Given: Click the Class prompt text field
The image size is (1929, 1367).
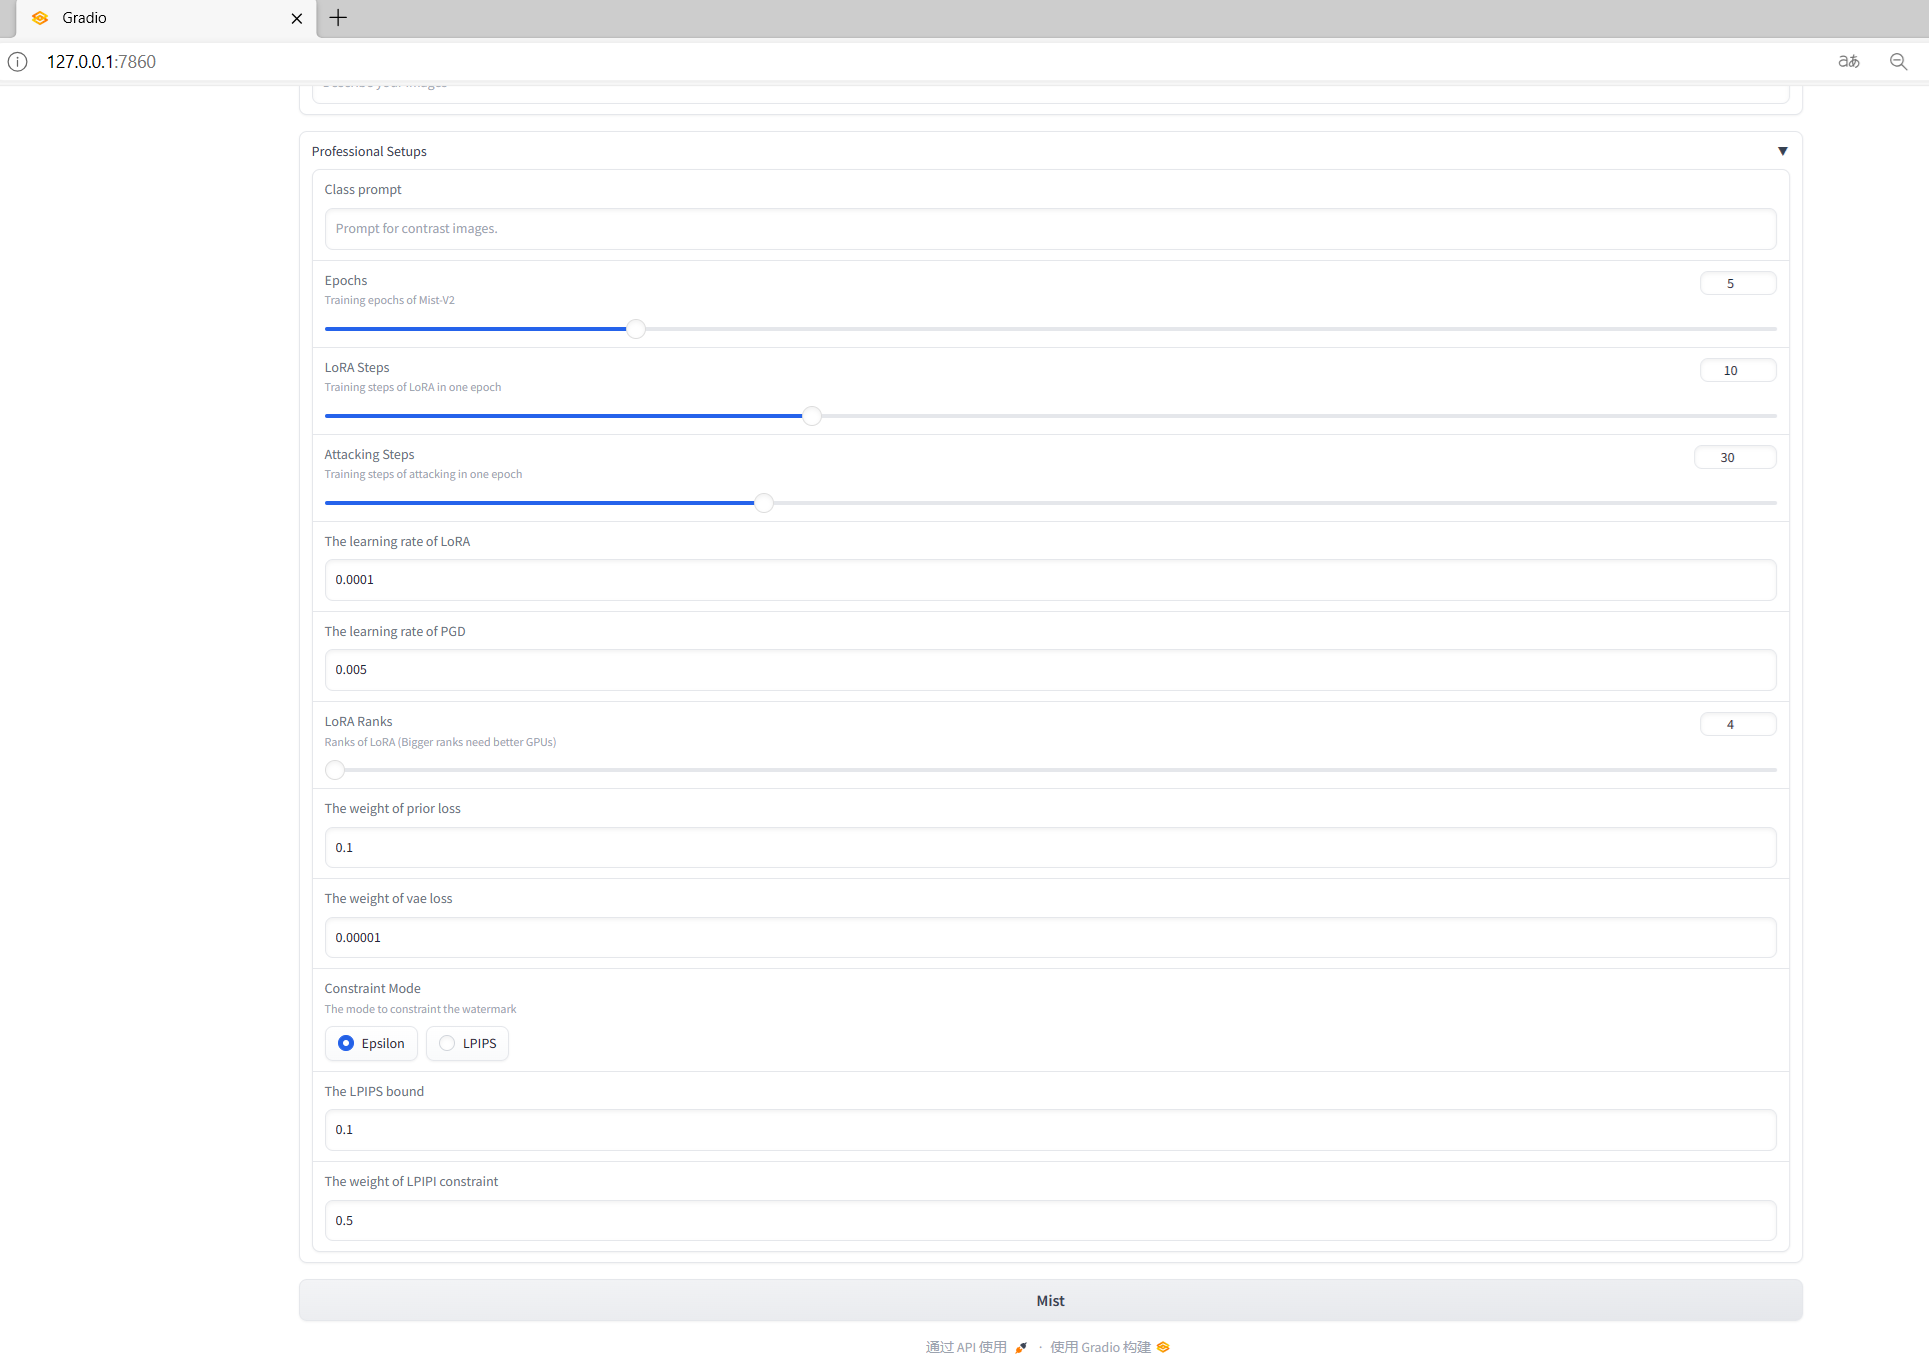Looking at the screenshot, I should (1050, 229).
